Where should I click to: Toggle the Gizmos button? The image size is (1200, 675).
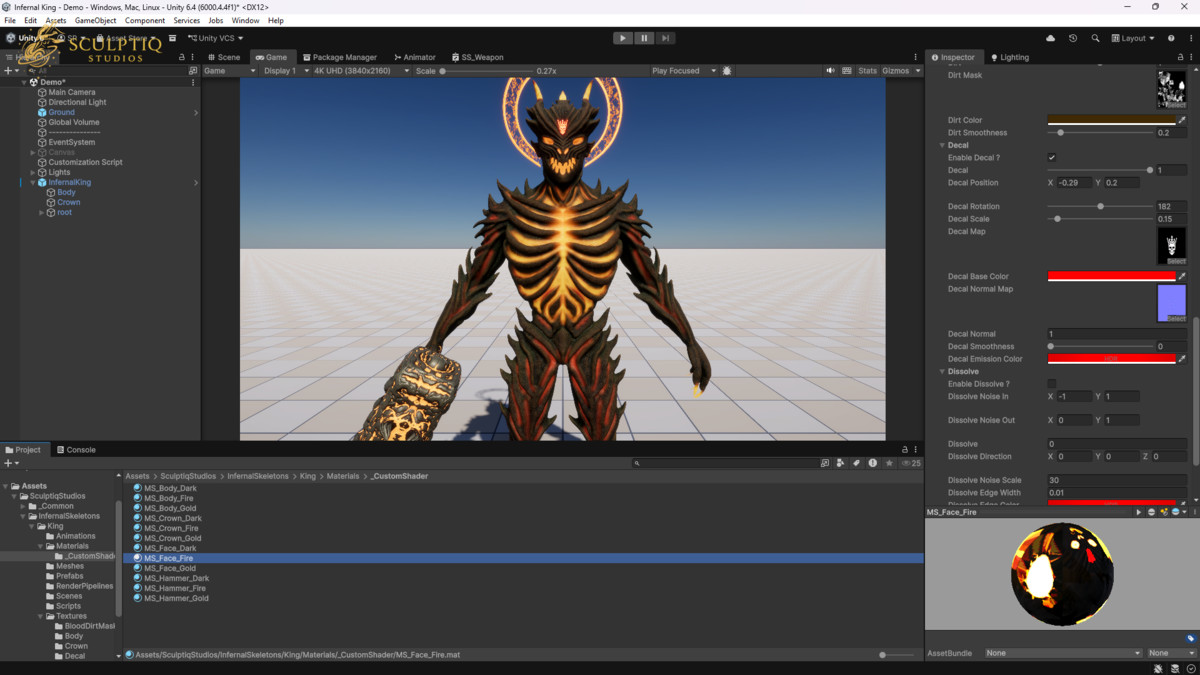[x=895, y=71]
